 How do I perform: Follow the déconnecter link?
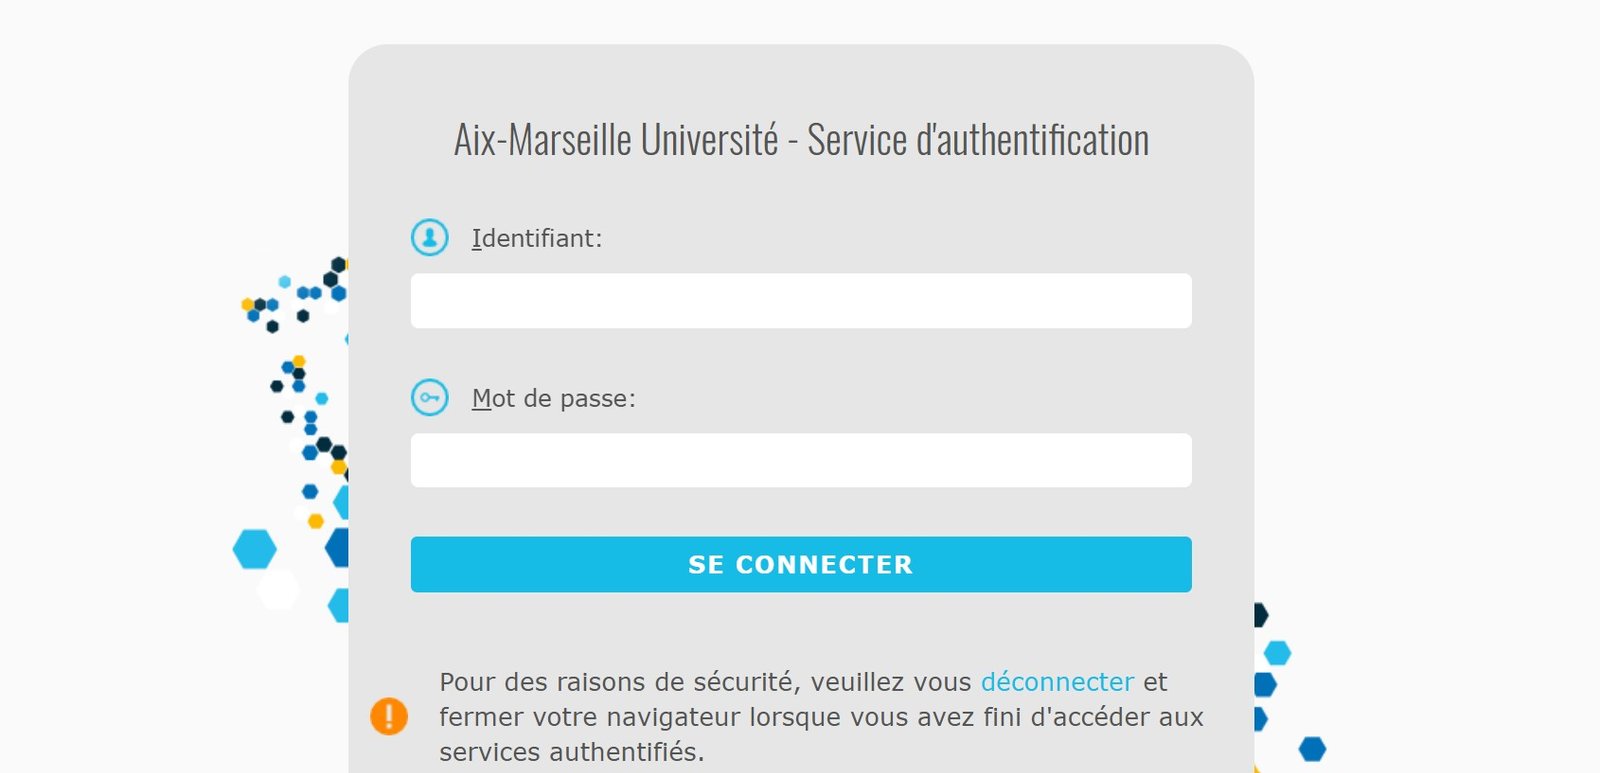(x=1057, y=682)
